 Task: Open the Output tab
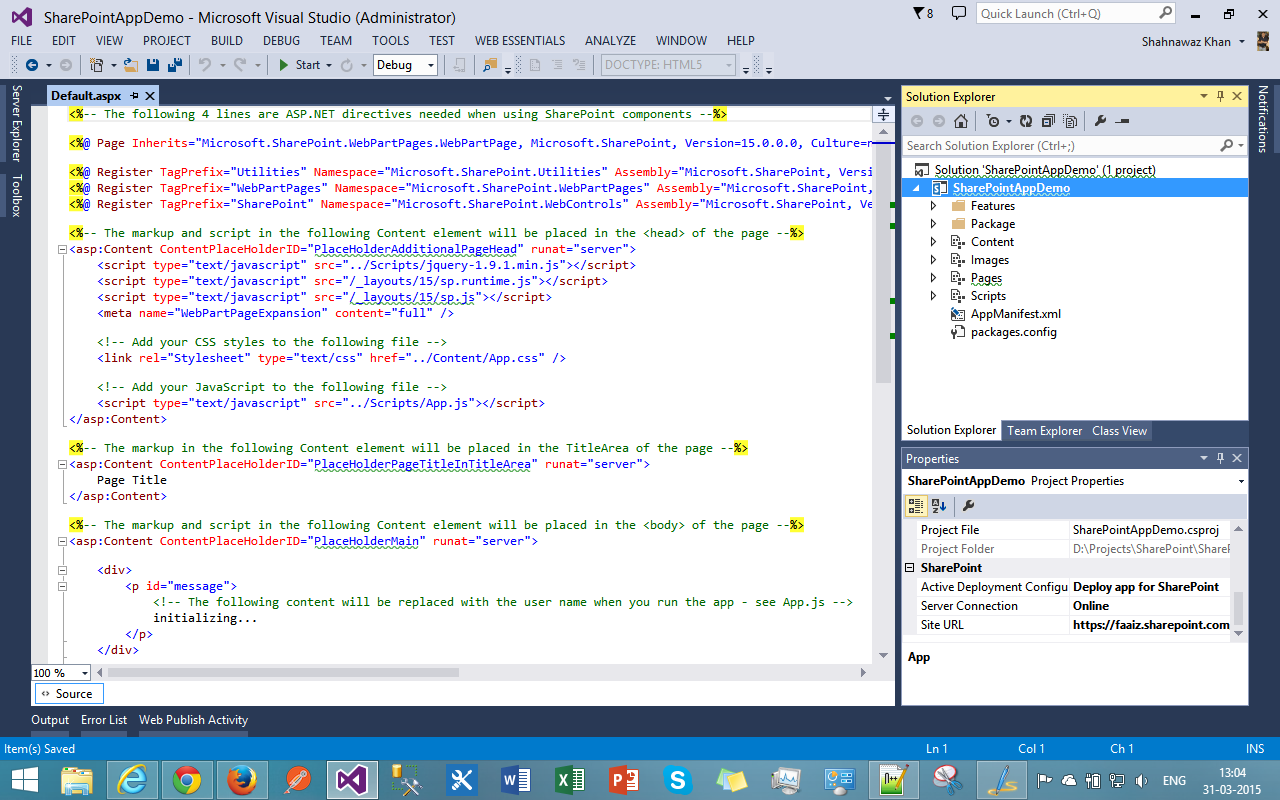pyautogui.click(x=50, y=720)
